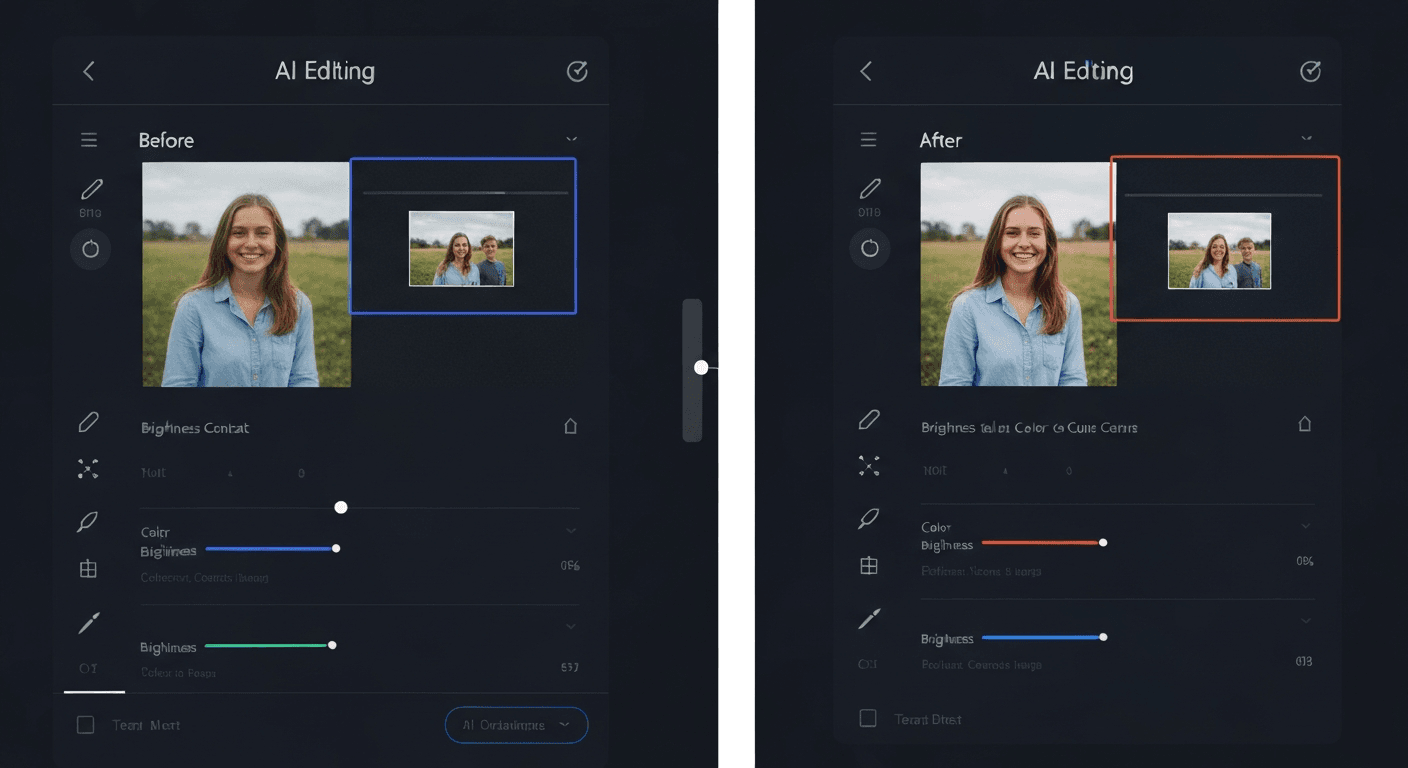
Task: Choose the Lasso tool in the left sidebar
Action: [89, 521]
